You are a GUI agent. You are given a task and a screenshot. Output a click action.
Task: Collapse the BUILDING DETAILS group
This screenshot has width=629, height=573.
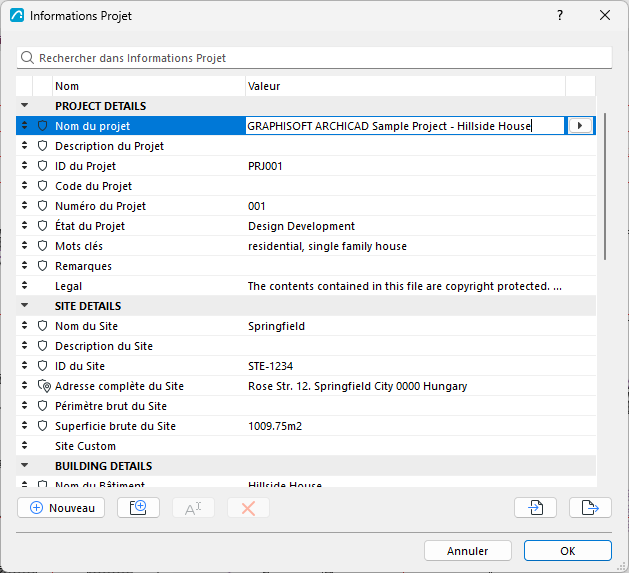coord(24,465)
